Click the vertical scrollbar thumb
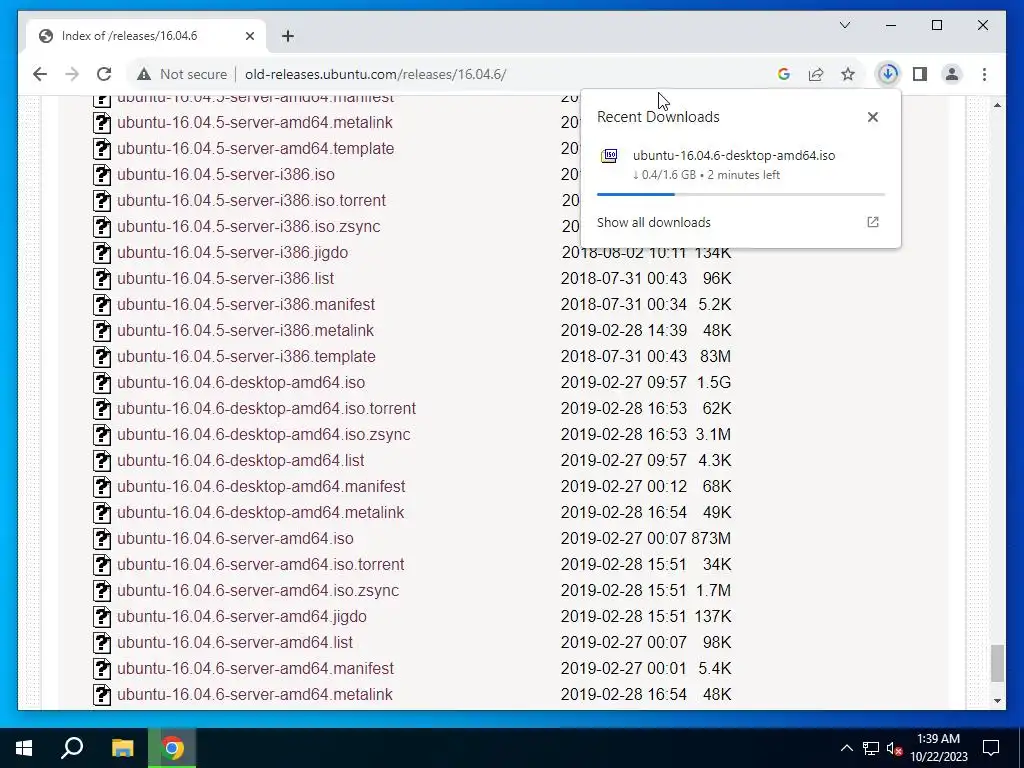Image resolution: width=1024 pixels, height=768 pixels. pos(997,664)
